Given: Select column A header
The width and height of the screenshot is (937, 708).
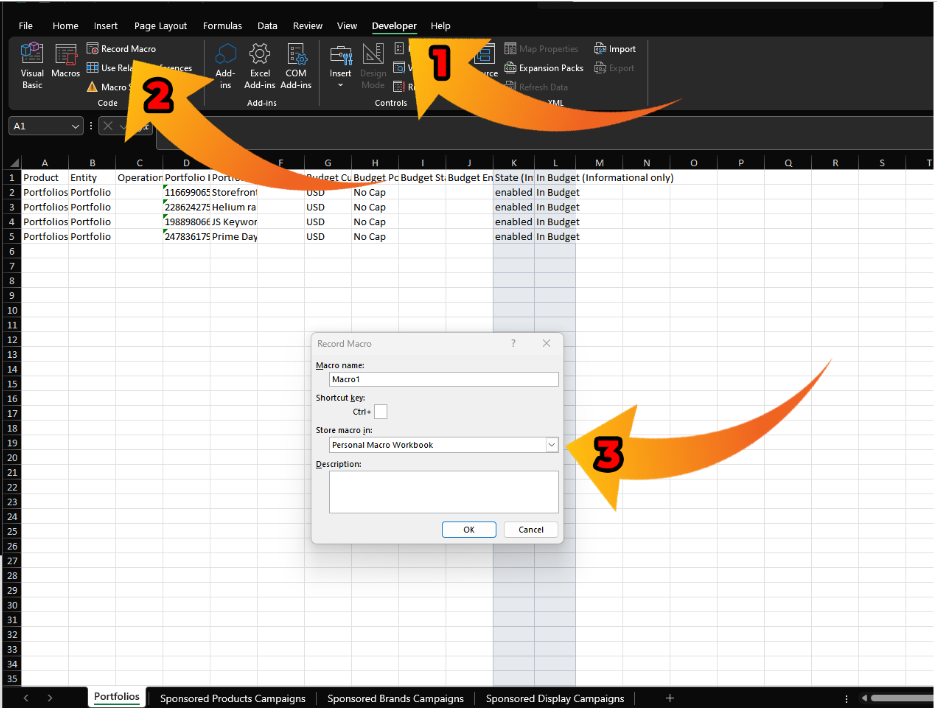Looking at the screenshot, I should click(x=45, y=163).
